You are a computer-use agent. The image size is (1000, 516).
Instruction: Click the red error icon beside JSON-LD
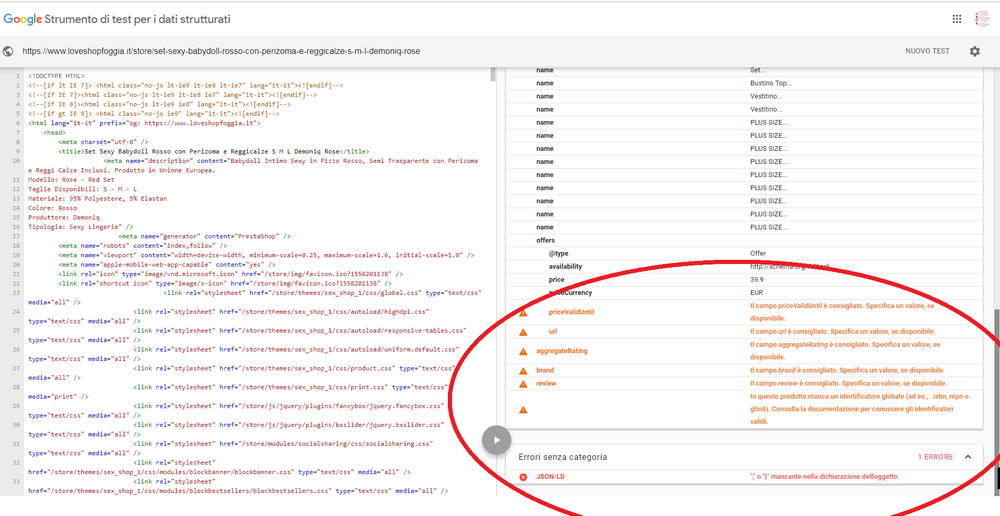523,477
